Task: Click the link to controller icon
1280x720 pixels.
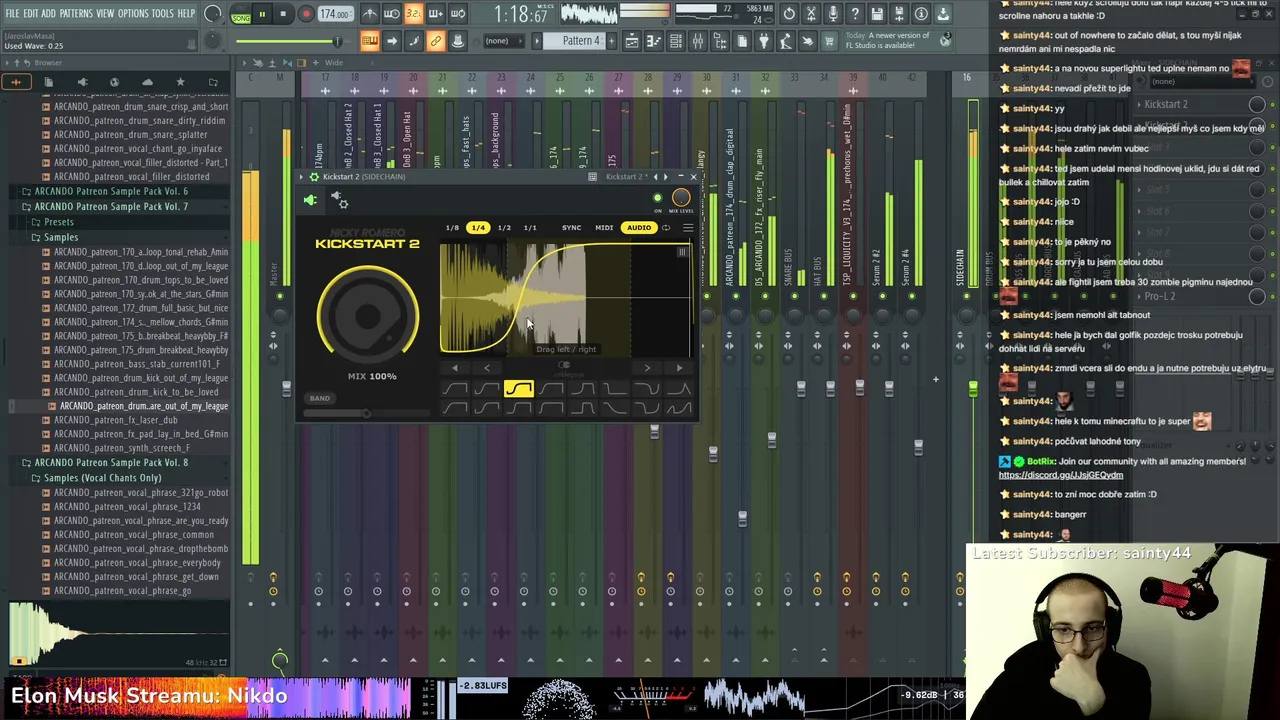Action: pyautogui.click(x=436, y=41)
